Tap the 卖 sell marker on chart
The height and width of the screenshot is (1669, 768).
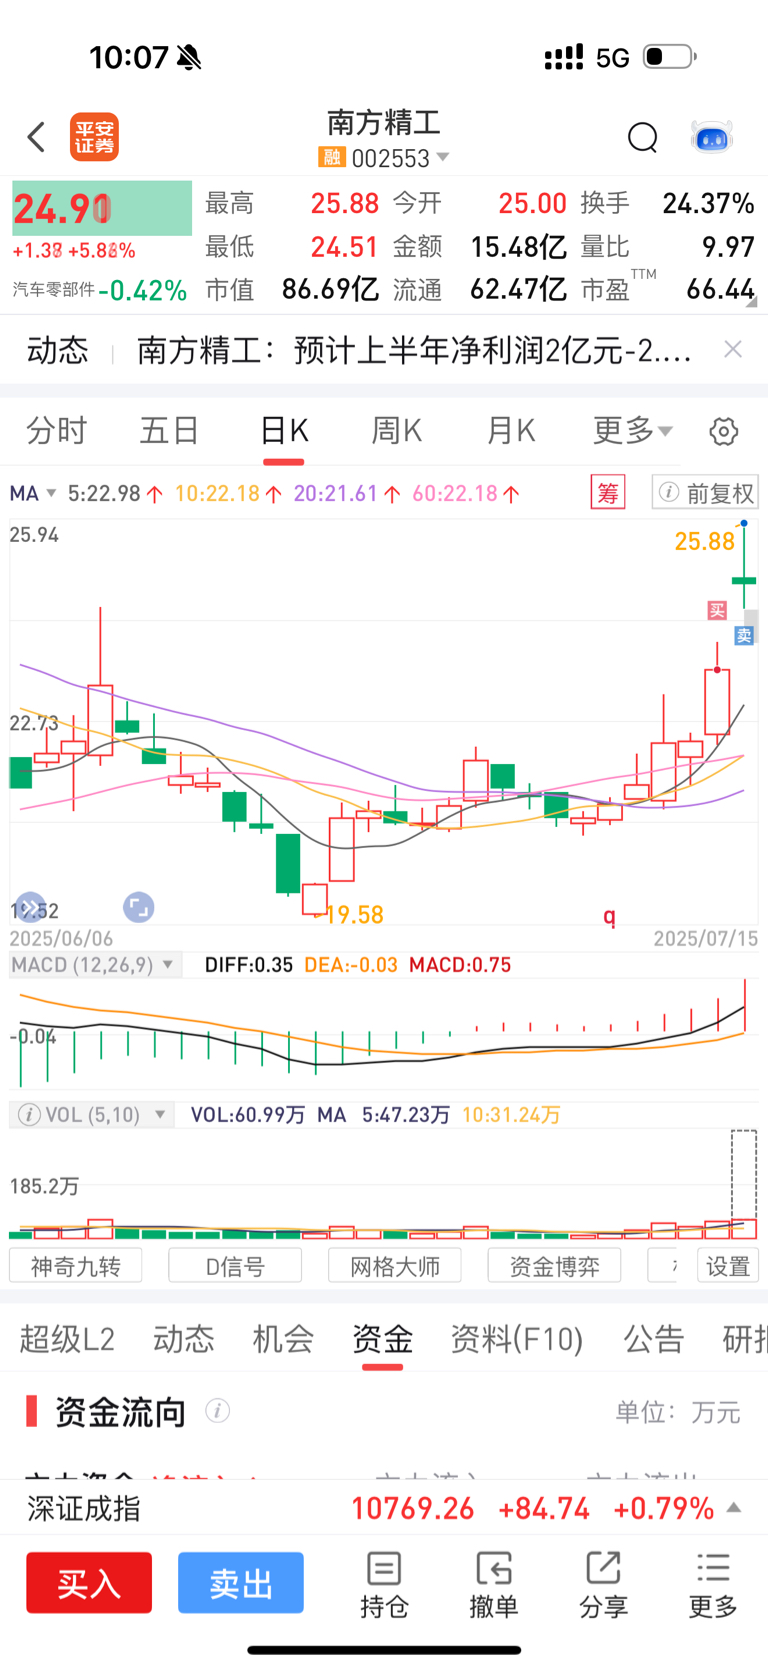pos(744,635)
